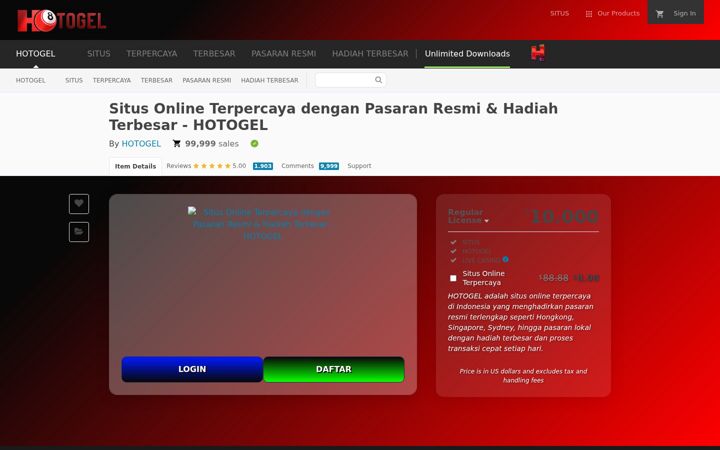720x450 pixels.
Task: Click TERBESAR in the light sub-navigation
Action: coord(157,80)
